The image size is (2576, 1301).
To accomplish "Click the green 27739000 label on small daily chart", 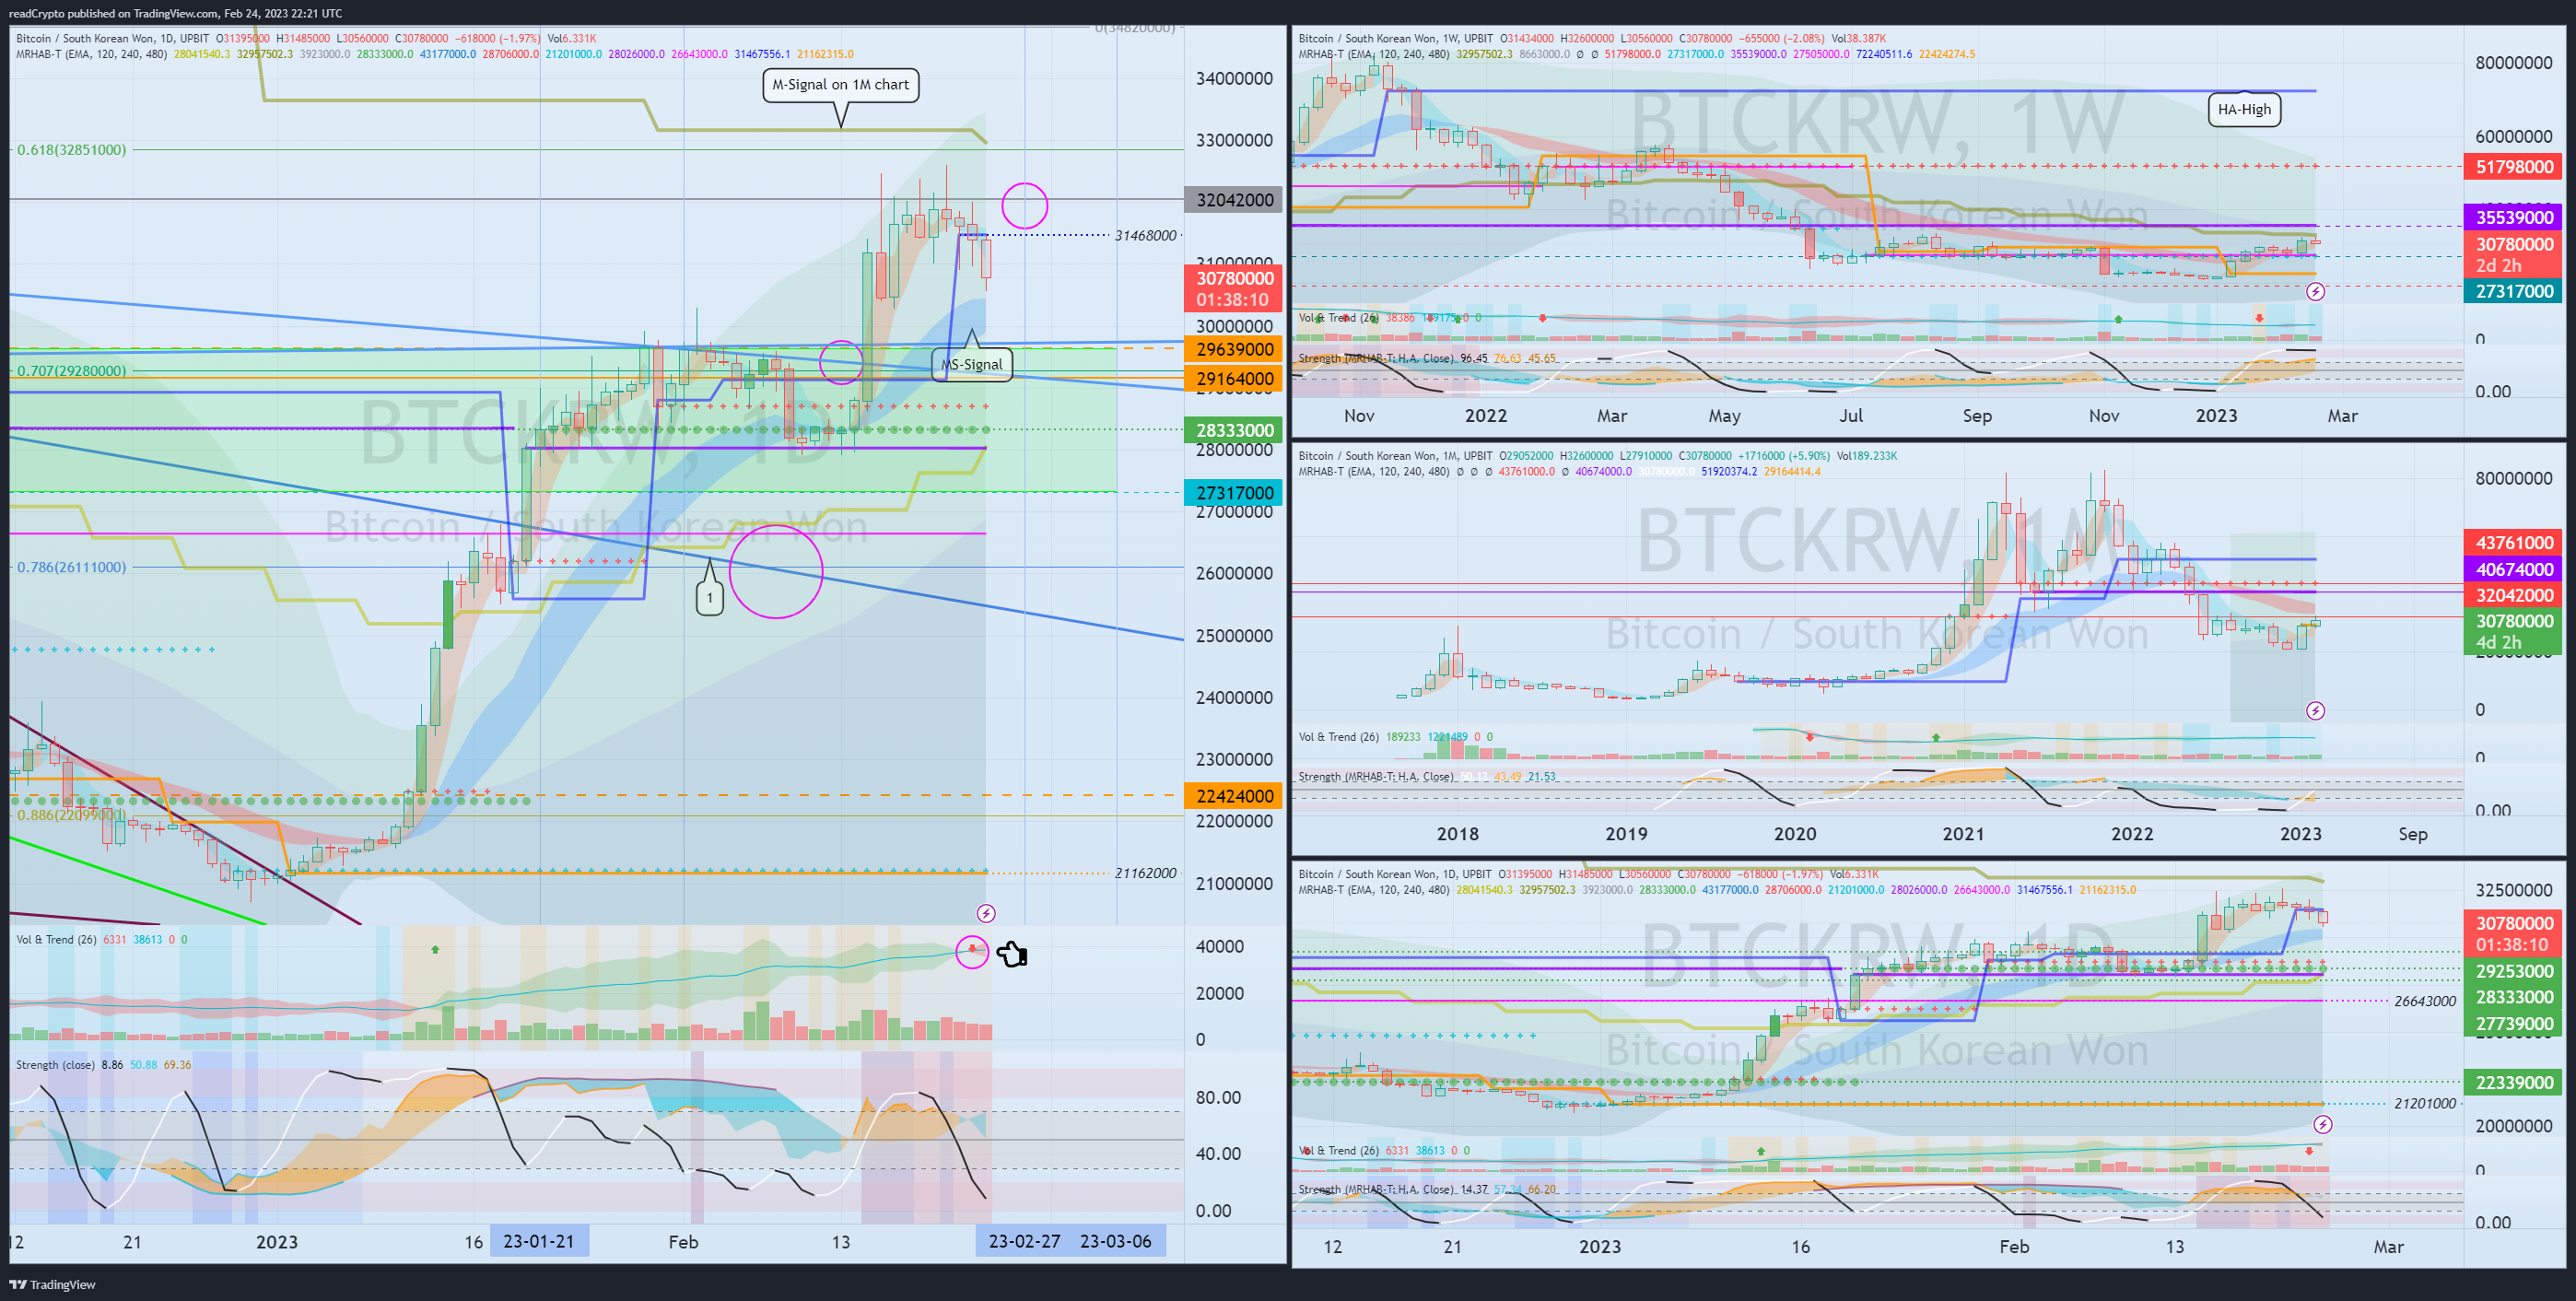I will (2515, 1023).
